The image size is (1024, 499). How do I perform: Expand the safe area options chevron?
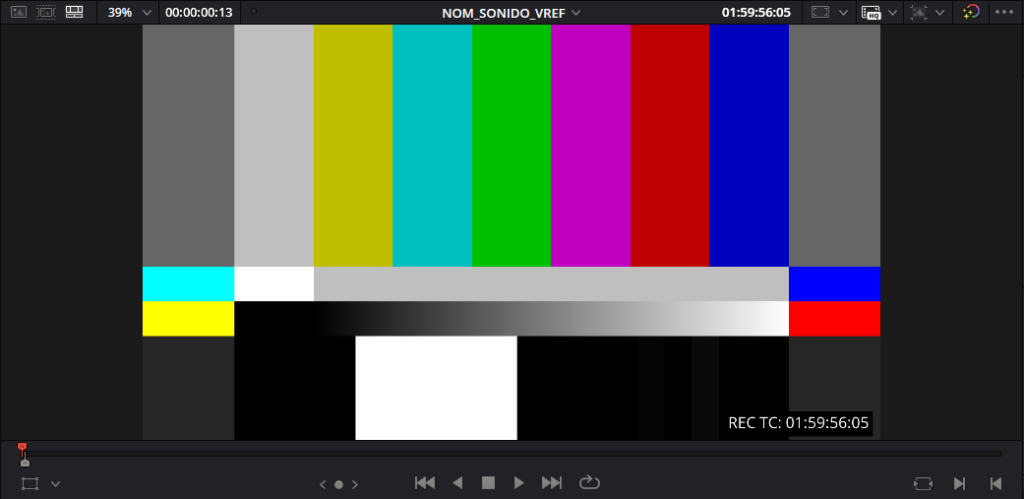843,12
